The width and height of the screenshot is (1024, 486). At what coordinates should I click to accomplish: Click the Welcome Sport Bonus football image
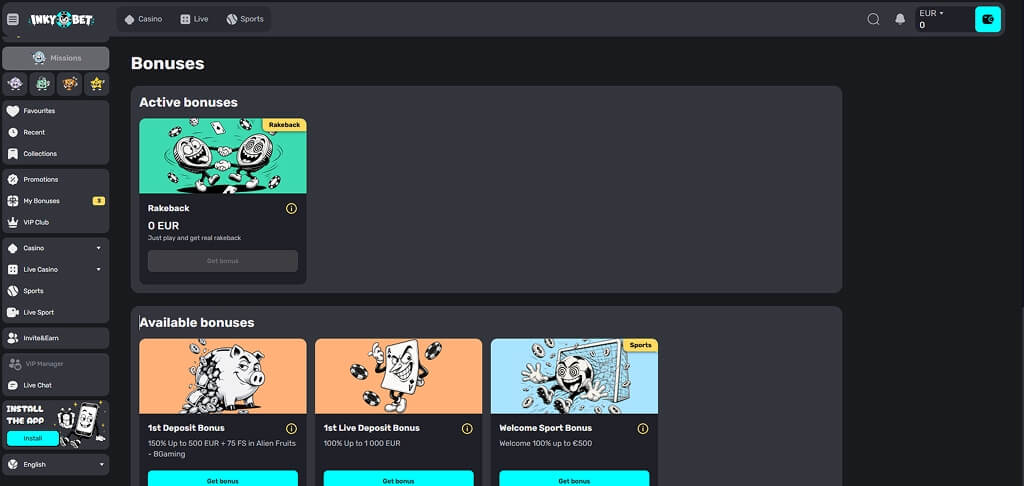574,376
